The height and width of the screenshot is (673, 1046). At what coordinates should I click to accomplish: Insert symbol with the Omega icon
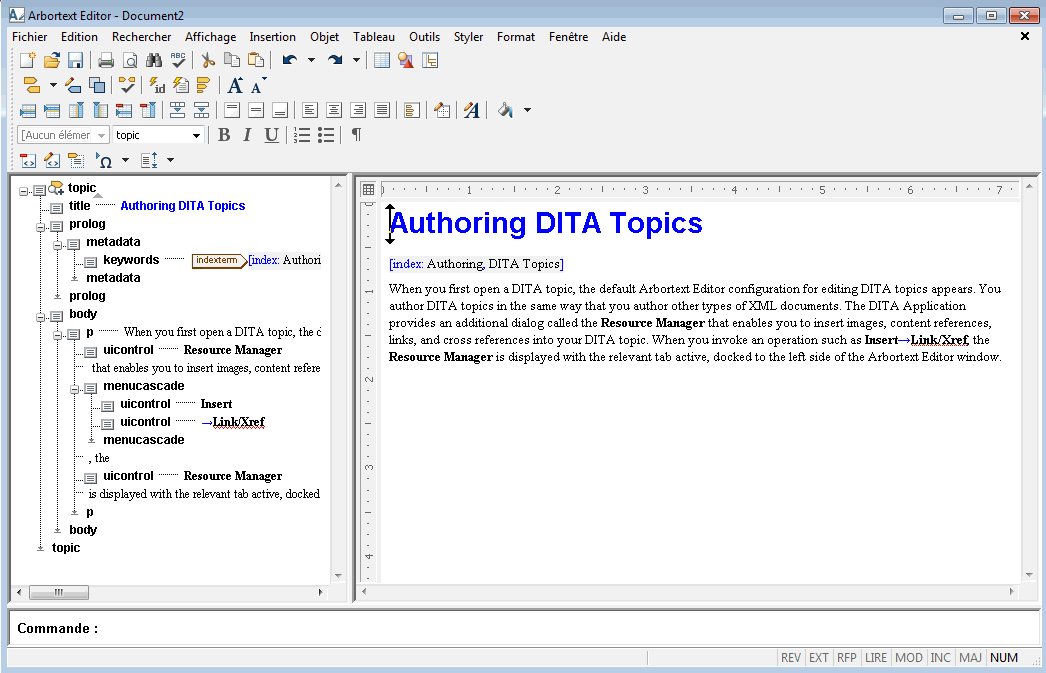(104, 160)
